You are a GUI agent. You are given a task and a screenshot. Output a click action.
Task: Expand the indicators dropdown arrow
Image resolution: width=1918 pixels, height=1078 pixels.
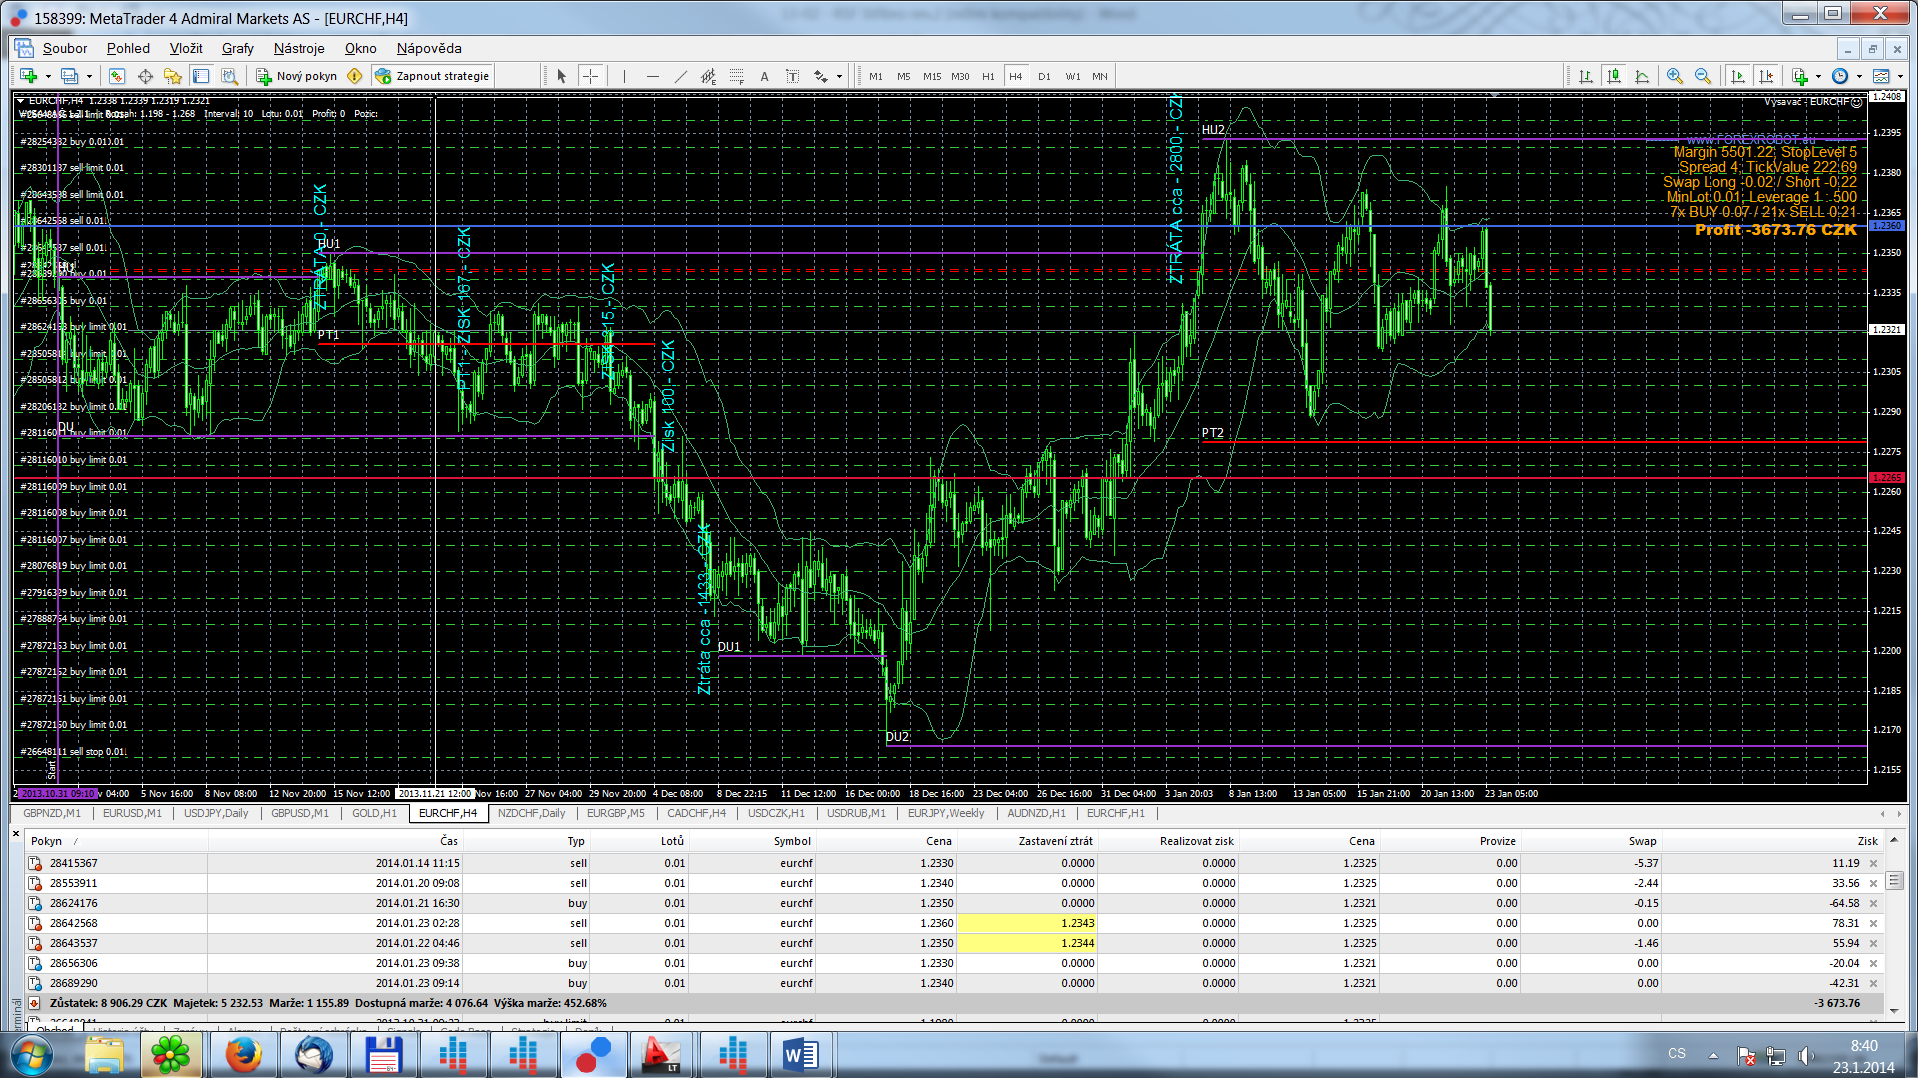pos(1818,76)
